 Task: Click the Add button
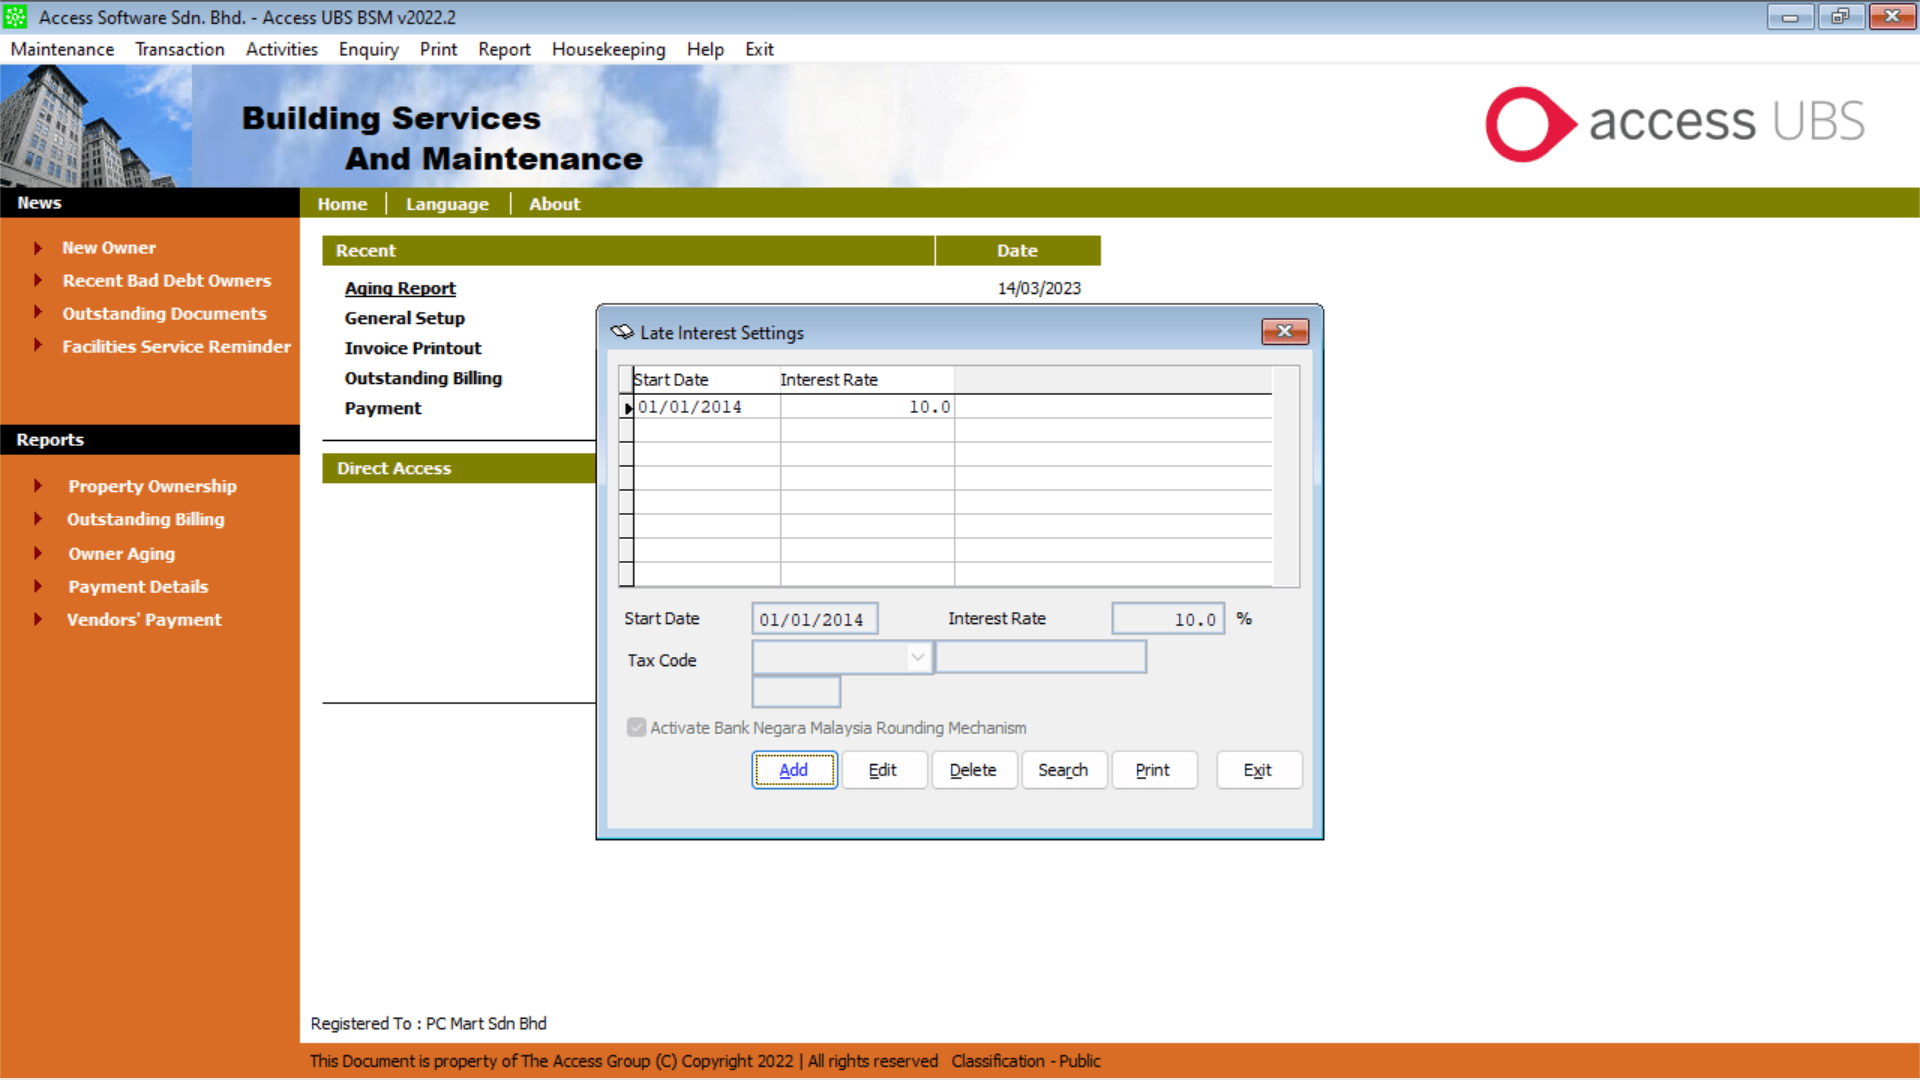794,770
